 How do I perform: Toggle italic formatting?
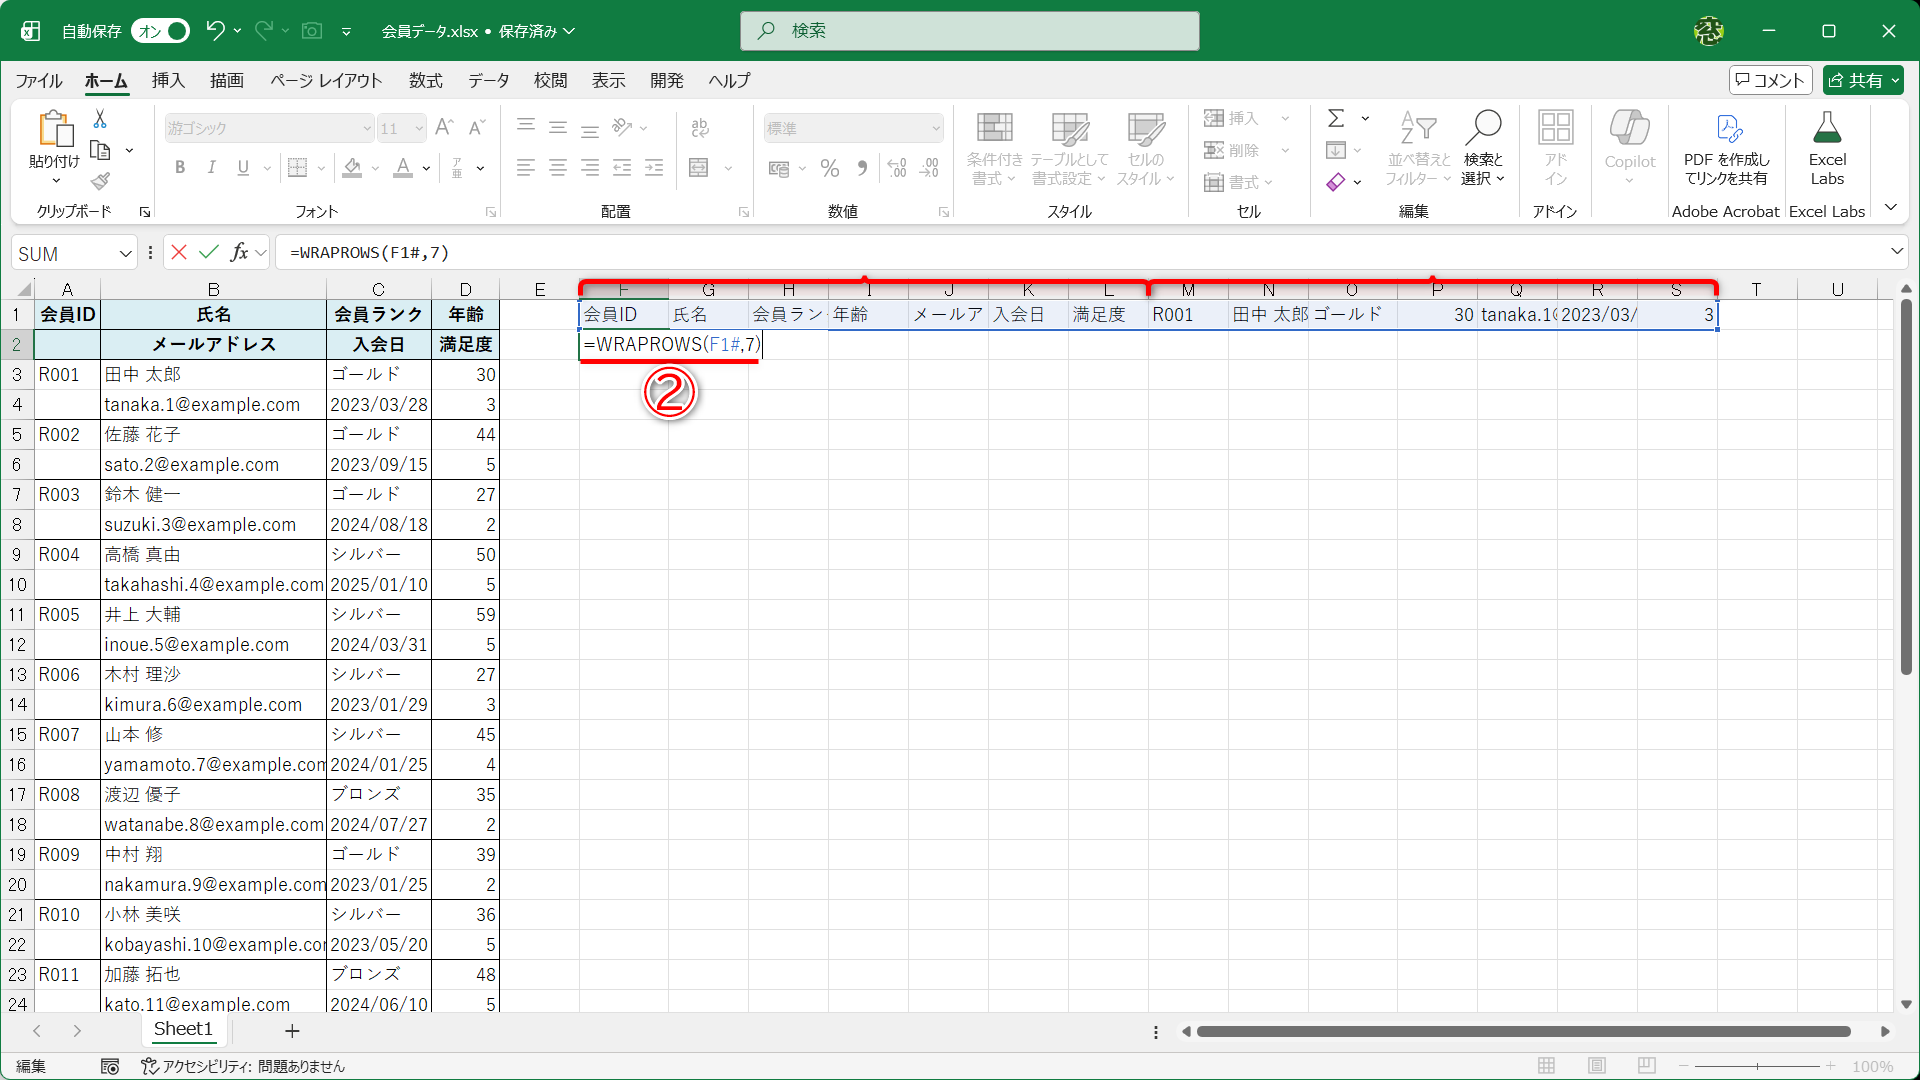211,168
